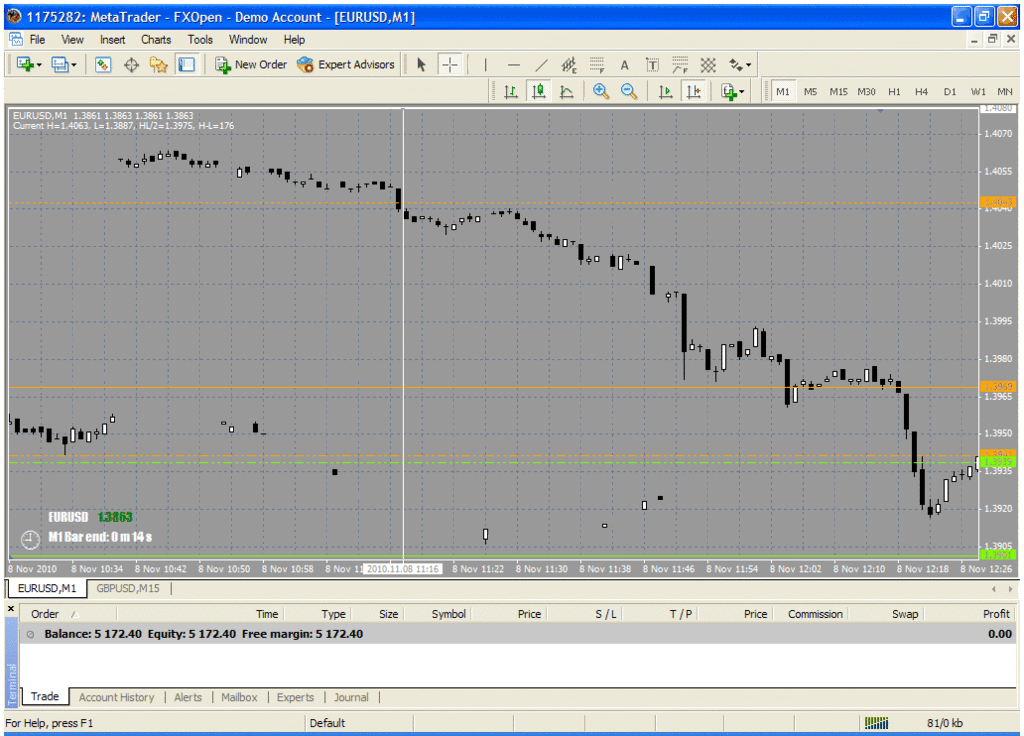This screenshot has height=736, width=1024.
Task: Switch chart to line chart style
Action: (567, 92)
